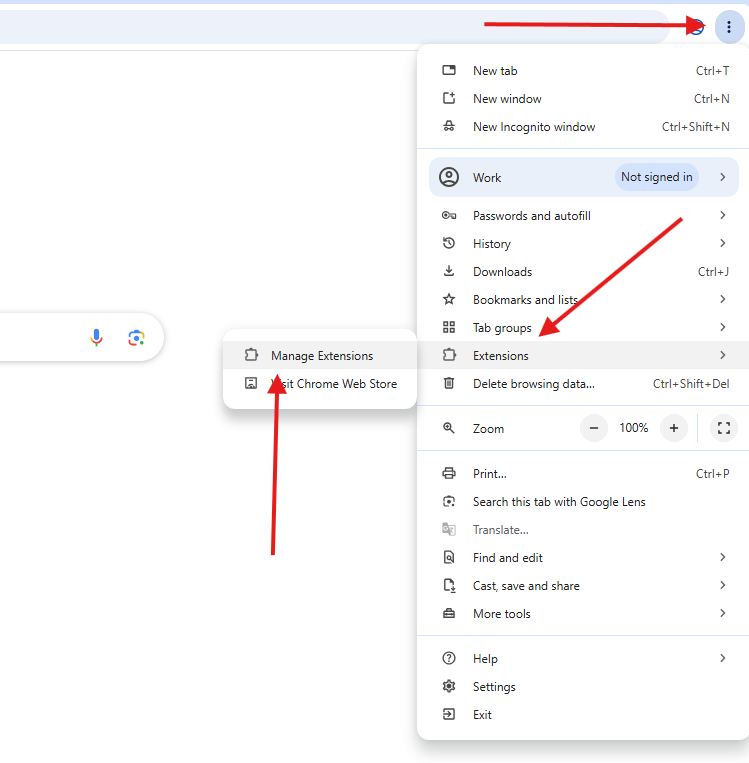Click the Cast, save and share icon
This screenshot has height=763, width=749.
point(449,585)
